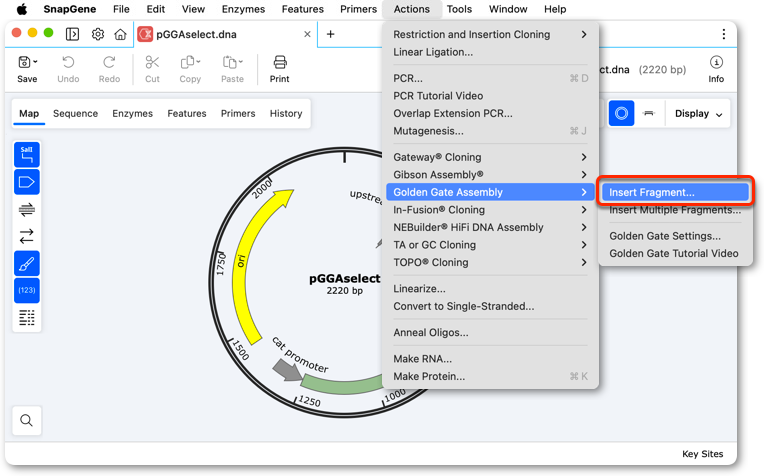This screenshot has width=764, height=476.
Task: Open the Apple menu
Action: click(x=22, y=9)
